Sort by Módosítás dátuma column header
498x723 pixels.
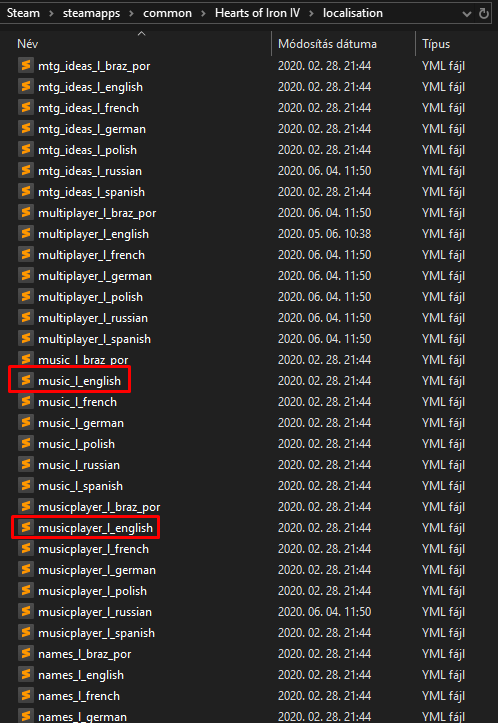[x=327, y=44]
